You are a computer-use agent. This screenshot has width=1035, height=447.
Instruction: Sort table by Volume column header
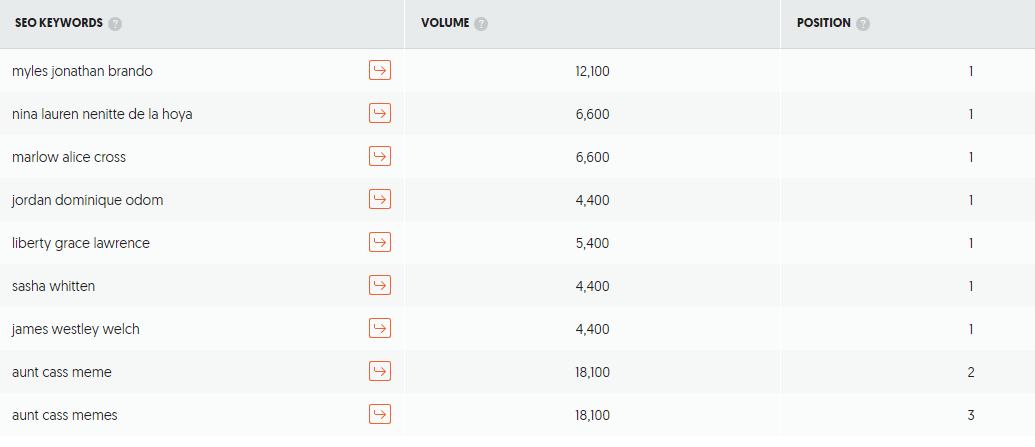point(445,23)
